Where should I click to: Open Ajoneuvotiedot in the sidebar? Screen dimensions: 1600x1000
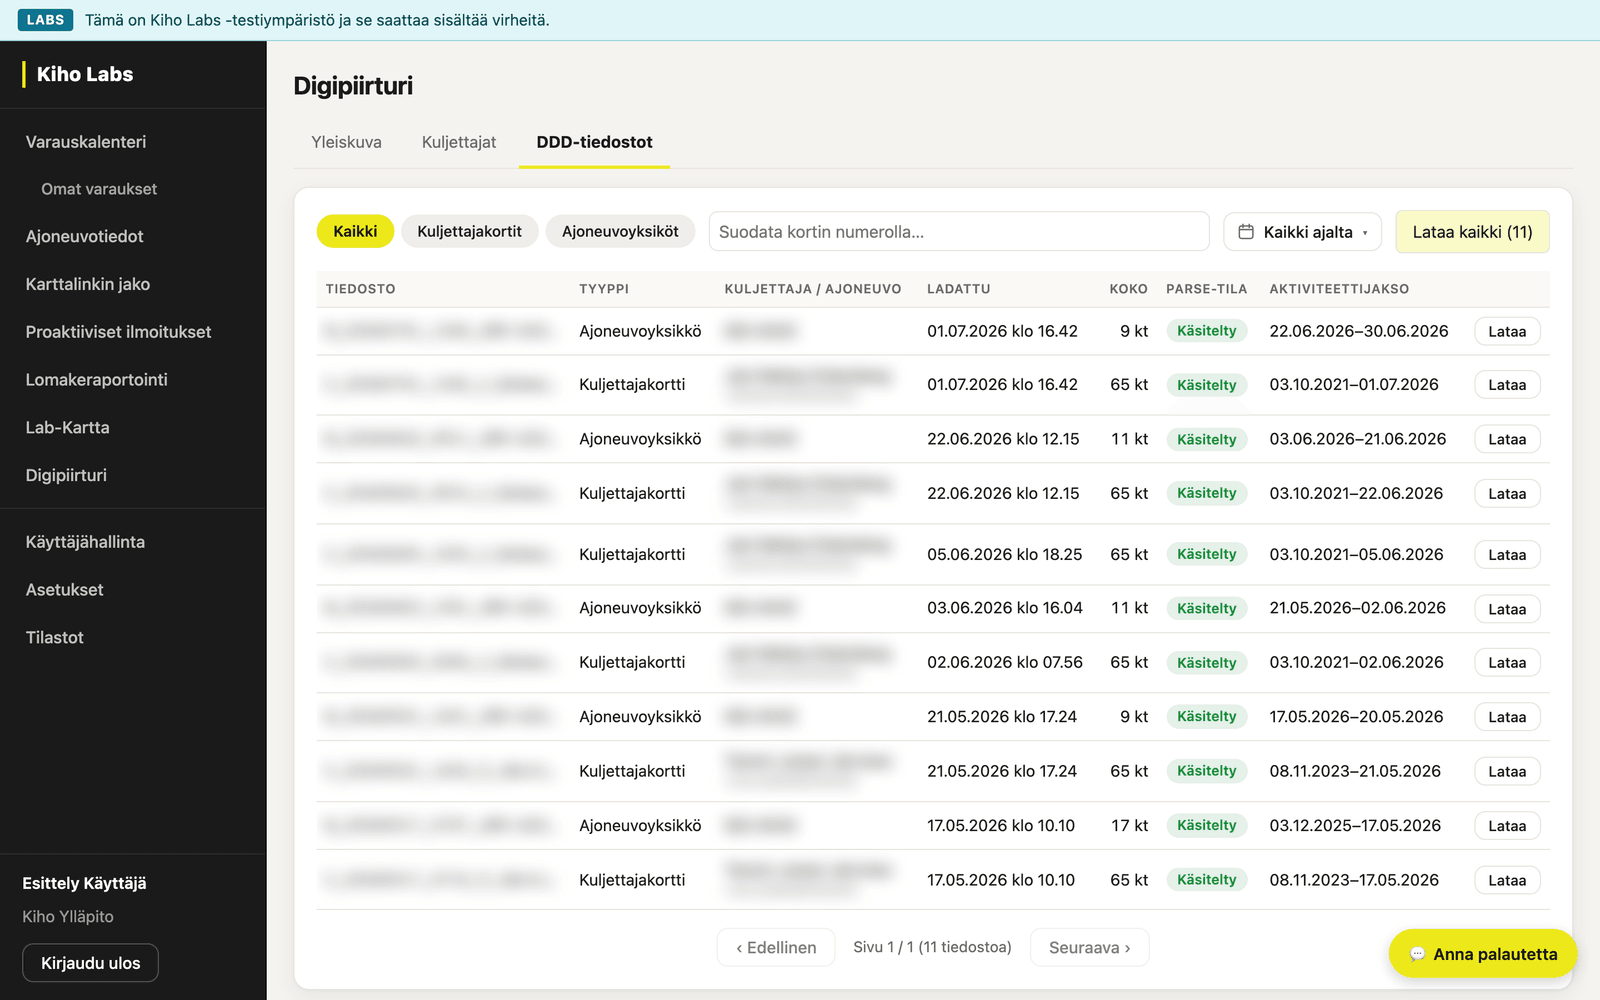coord(85,237)
